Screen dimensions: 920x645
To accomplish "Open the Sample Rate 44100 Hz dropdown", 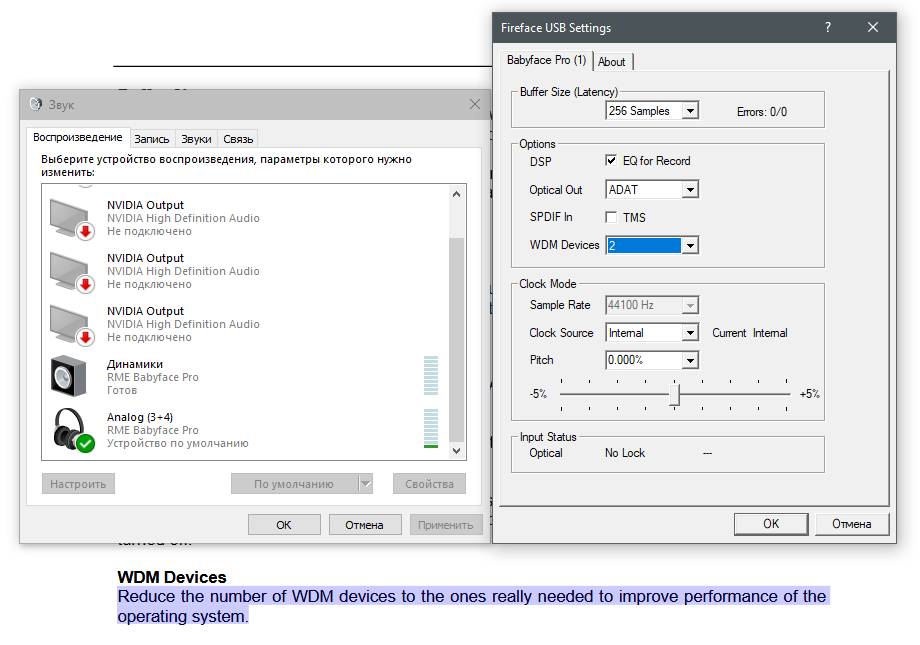I will pyautogui.click(x=691, y=305).
